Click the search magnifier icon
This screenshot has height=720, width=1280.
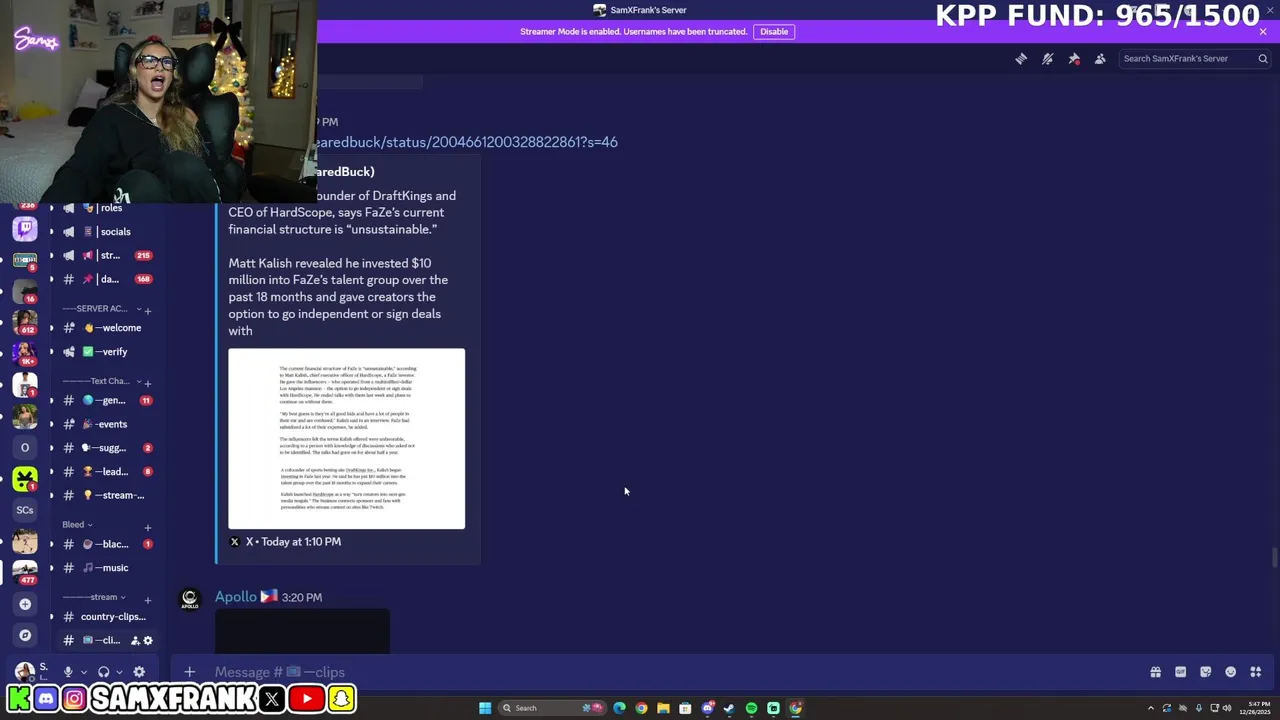click(x=1263, y=59)
